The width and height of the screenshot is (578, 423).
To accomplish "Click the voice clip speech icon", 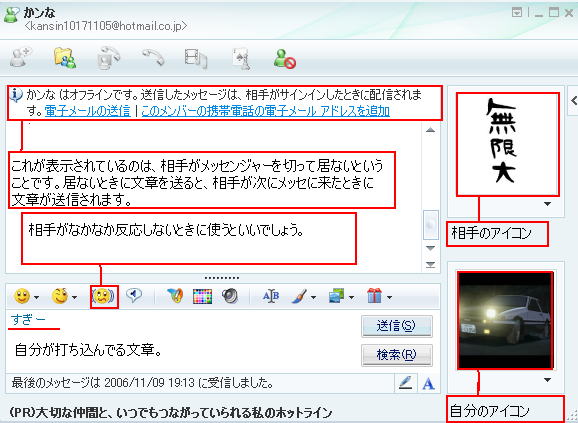I will pyautogui.click(x=134, y=295).
